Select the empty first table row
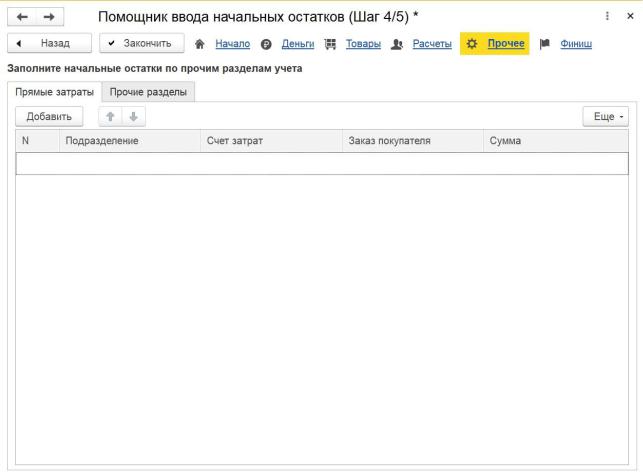Viewport: 643px width, 476px height. click(322, 164)
